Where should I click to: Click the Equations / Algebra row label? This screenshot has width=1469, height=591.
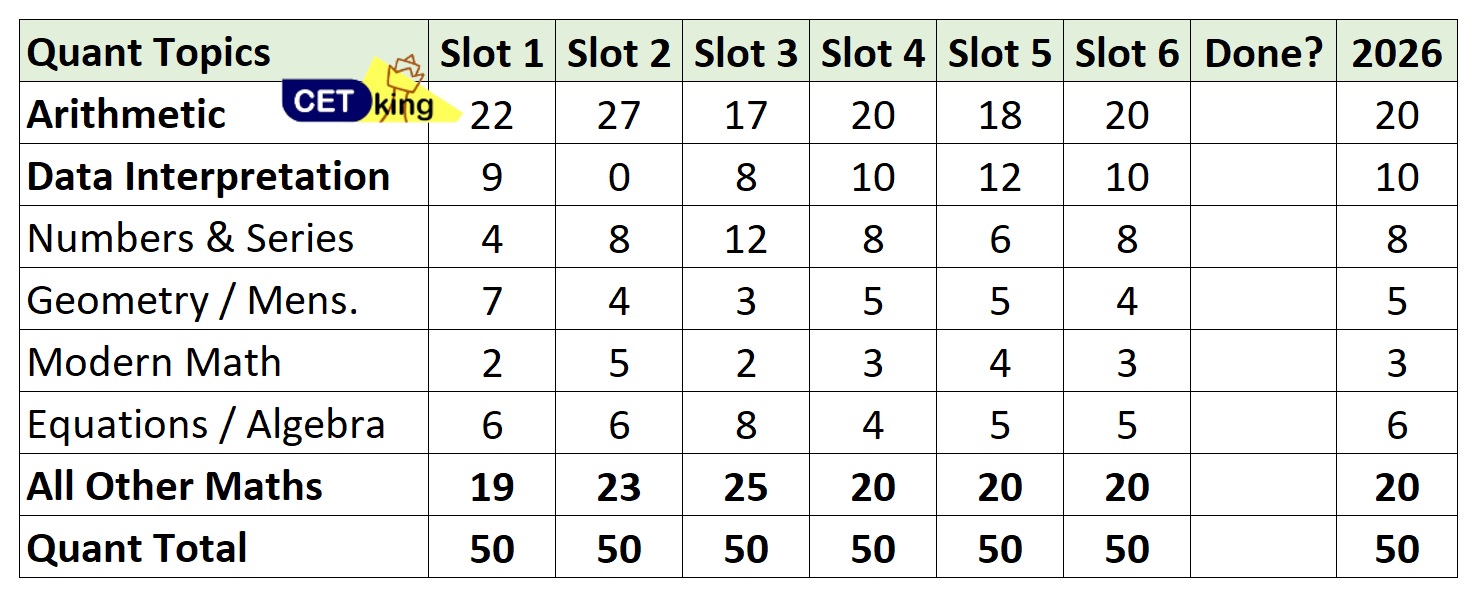coord(205,424)
